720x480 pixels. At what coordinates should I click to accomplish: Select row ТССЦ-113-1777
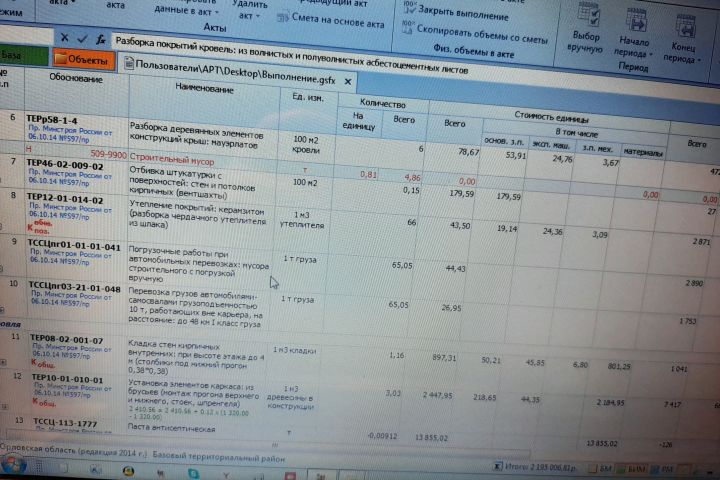click(65, 423)
